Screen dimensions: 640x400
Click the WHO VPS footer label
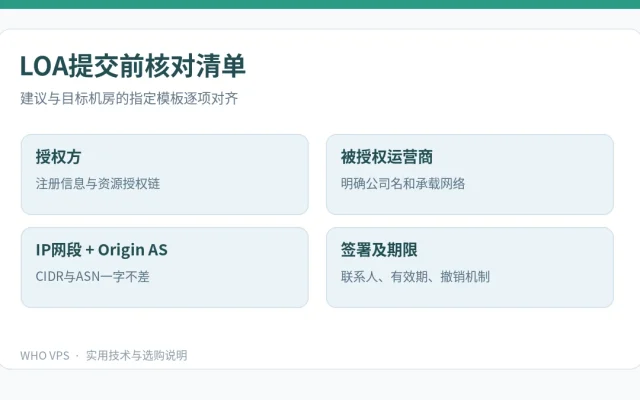tap(45, 356)
